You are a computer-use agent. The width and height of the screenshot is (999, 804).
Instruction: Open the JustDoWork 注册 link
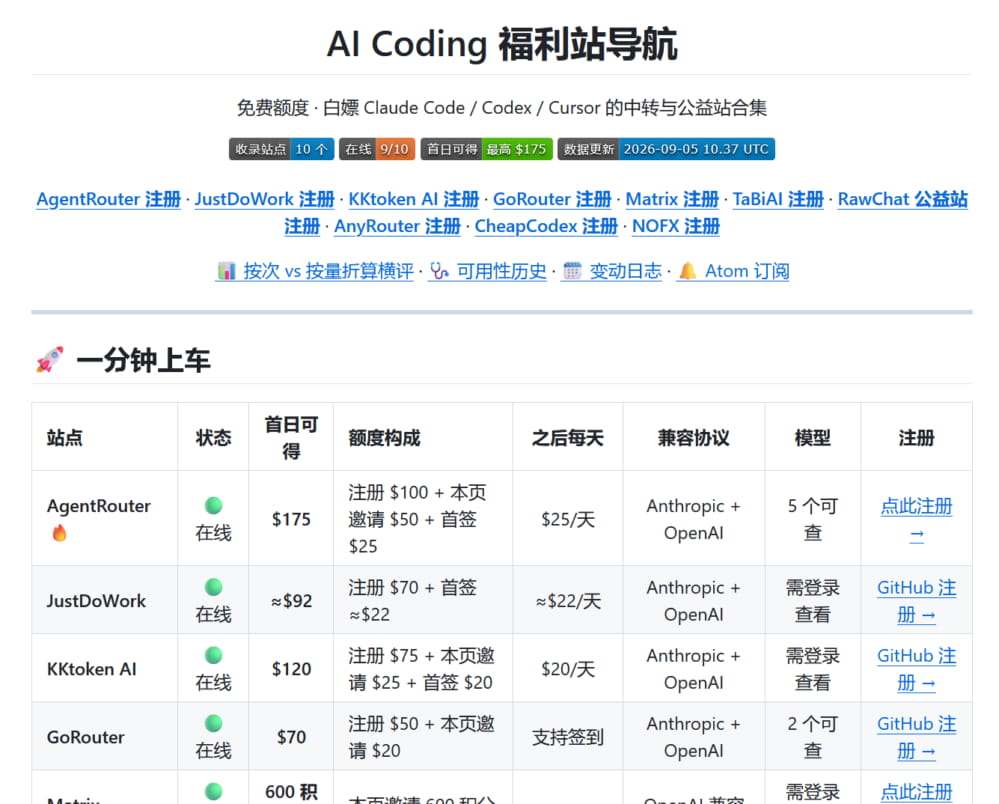click(x=264, y=199)
